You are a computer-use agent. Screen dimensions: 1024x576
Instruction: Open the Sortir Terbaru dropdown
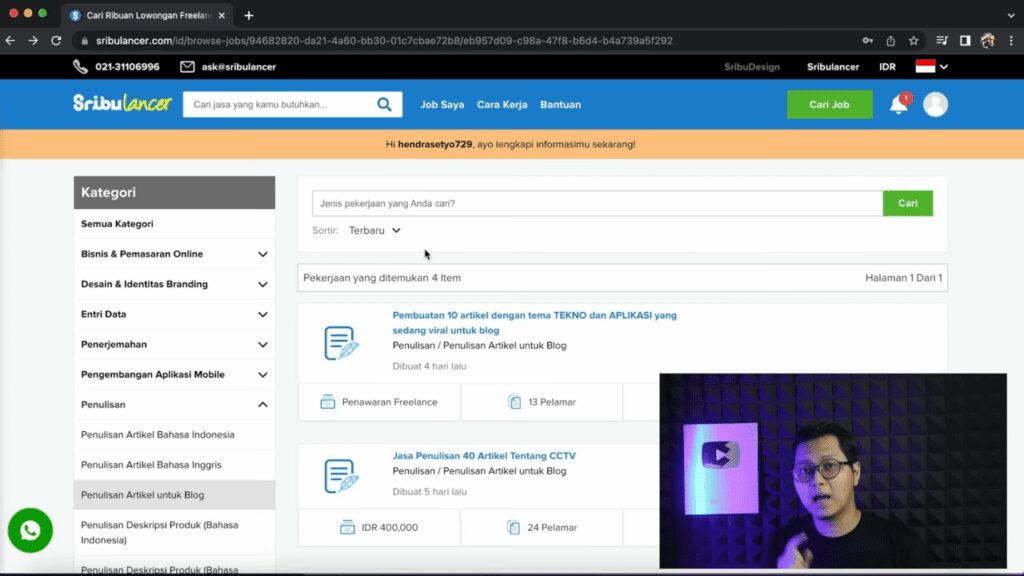click(374, 231)
